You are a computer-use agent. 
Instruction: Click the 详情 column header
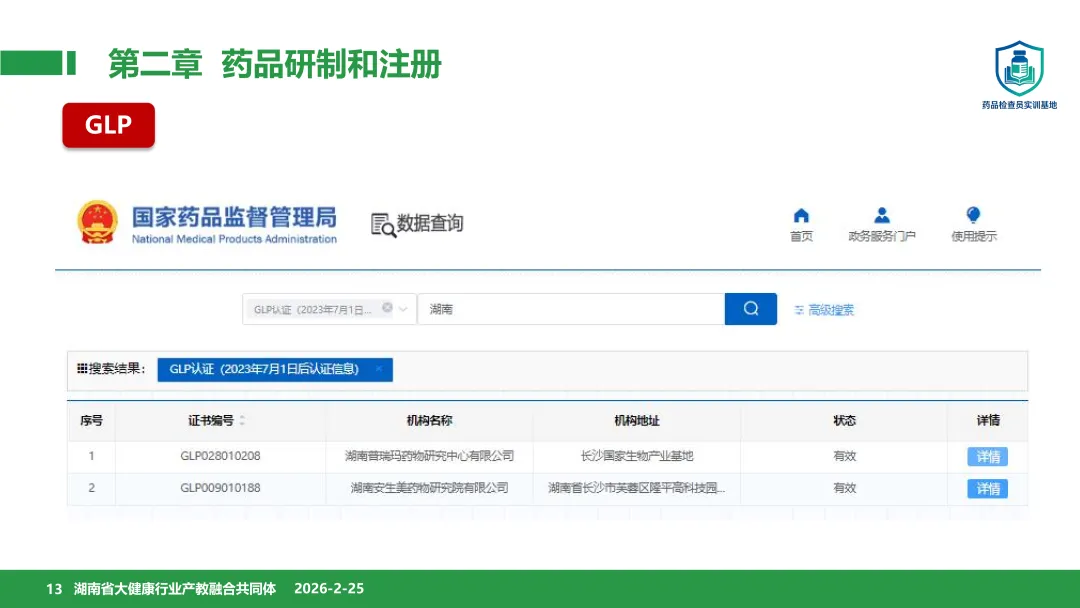click(988, 420)
